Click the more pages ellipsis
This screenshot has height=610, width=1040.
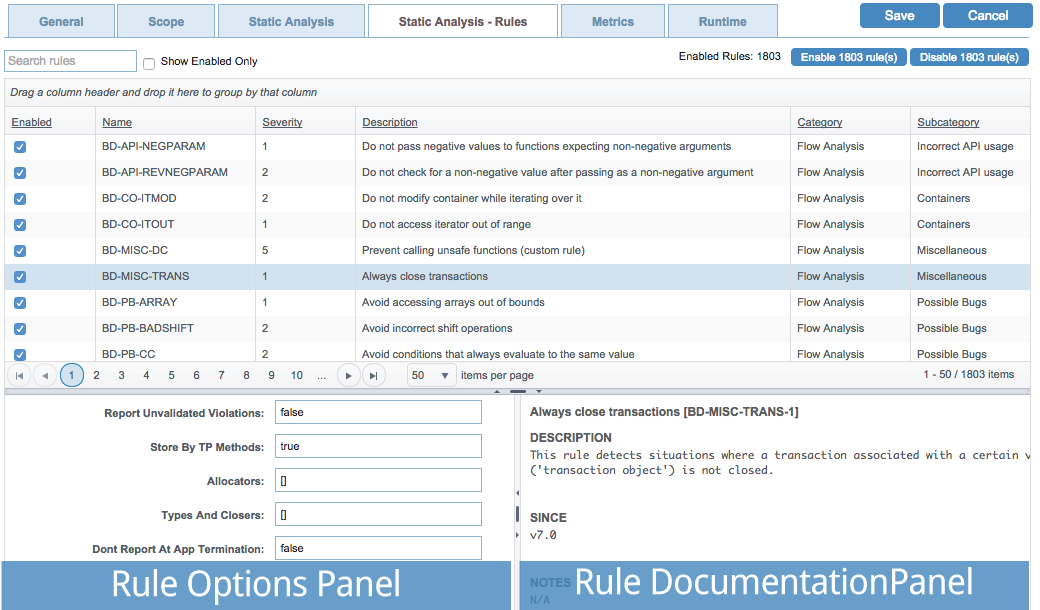coord(322,375)
